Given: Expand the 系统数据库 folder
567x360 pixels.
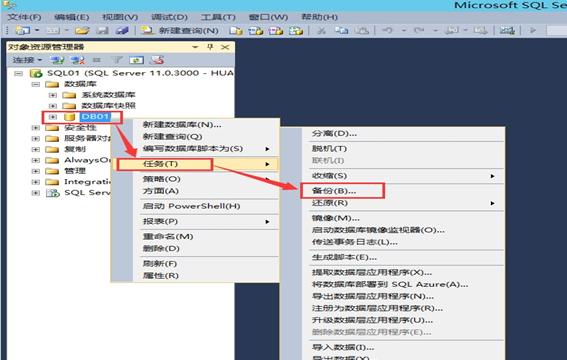Looking at the screenshot, I should (53, 95).
